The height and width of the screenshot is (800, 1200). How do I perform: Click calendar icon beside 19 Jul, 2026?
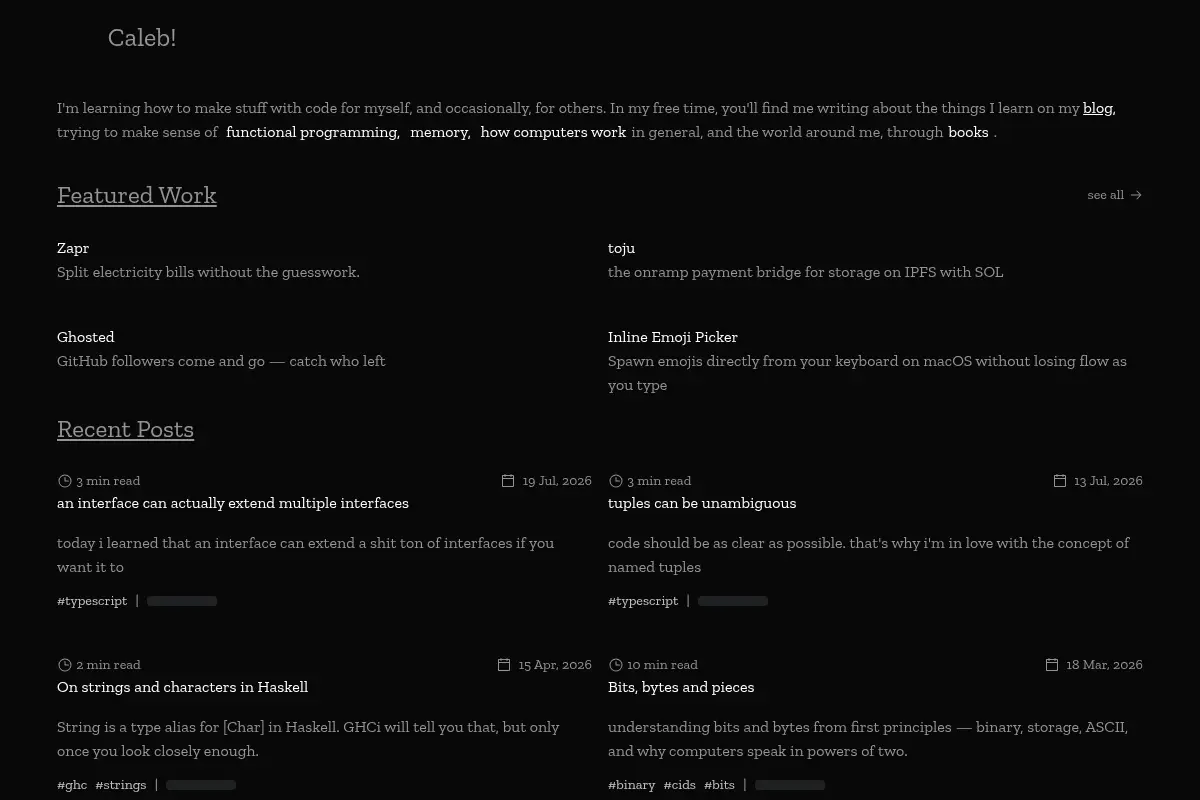tap(508, 481)
